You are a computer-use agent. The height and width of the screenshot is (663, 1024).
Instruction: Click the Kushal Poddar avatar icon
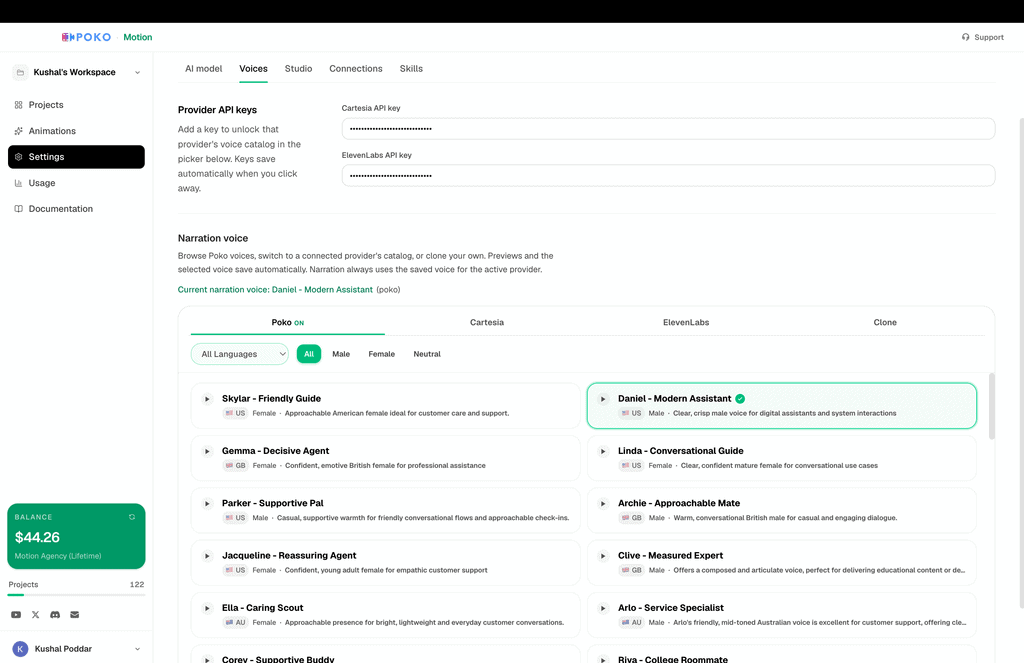point(20,649)
